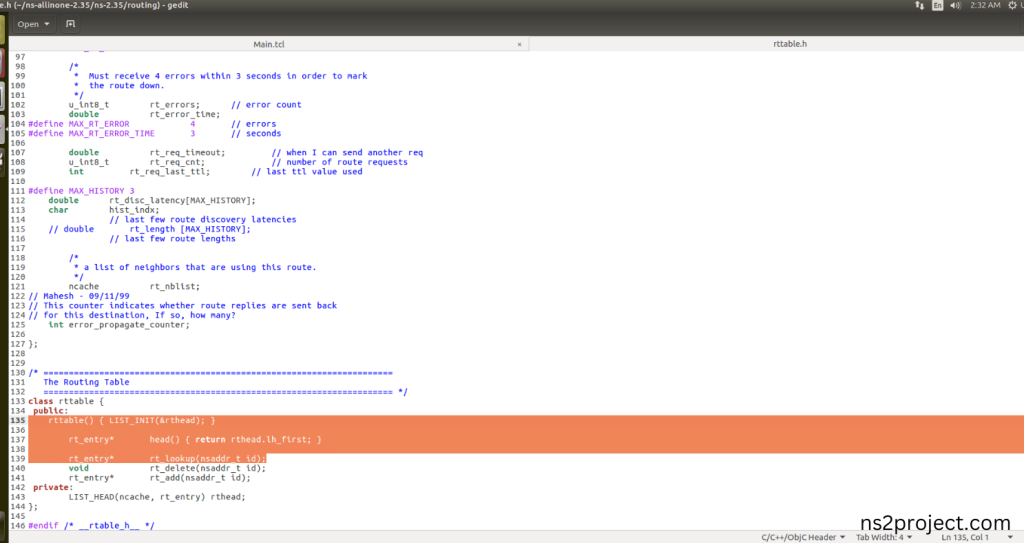This screenshot has height=543, width=1024.
Task: Click '#define MAX_RT_ERROR_TIME' directive
Action: (91, 133)
